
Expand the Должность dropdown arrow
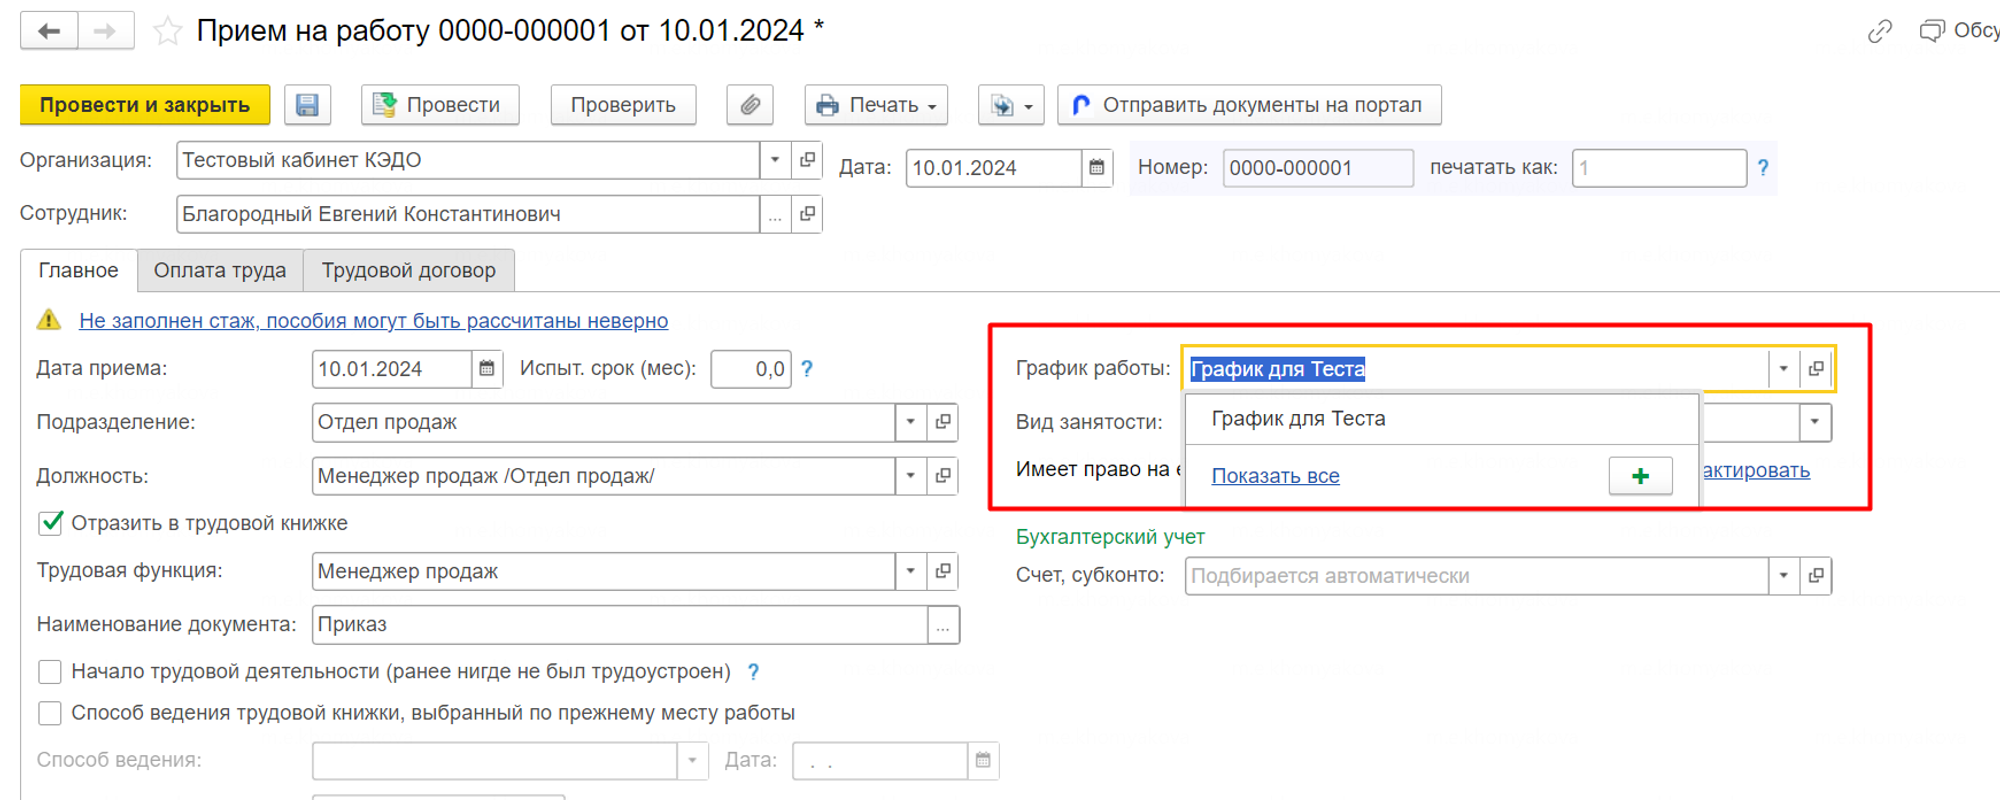click(x=910, y=476)
